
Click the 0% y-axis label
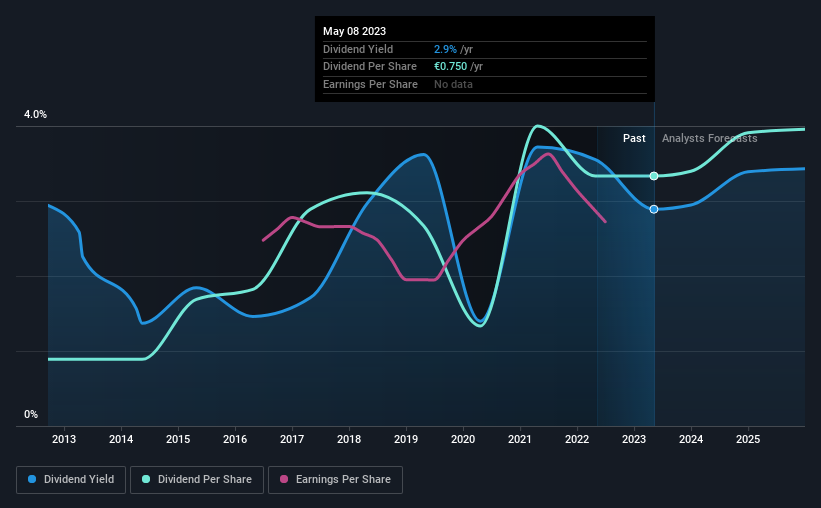(31, 414)
